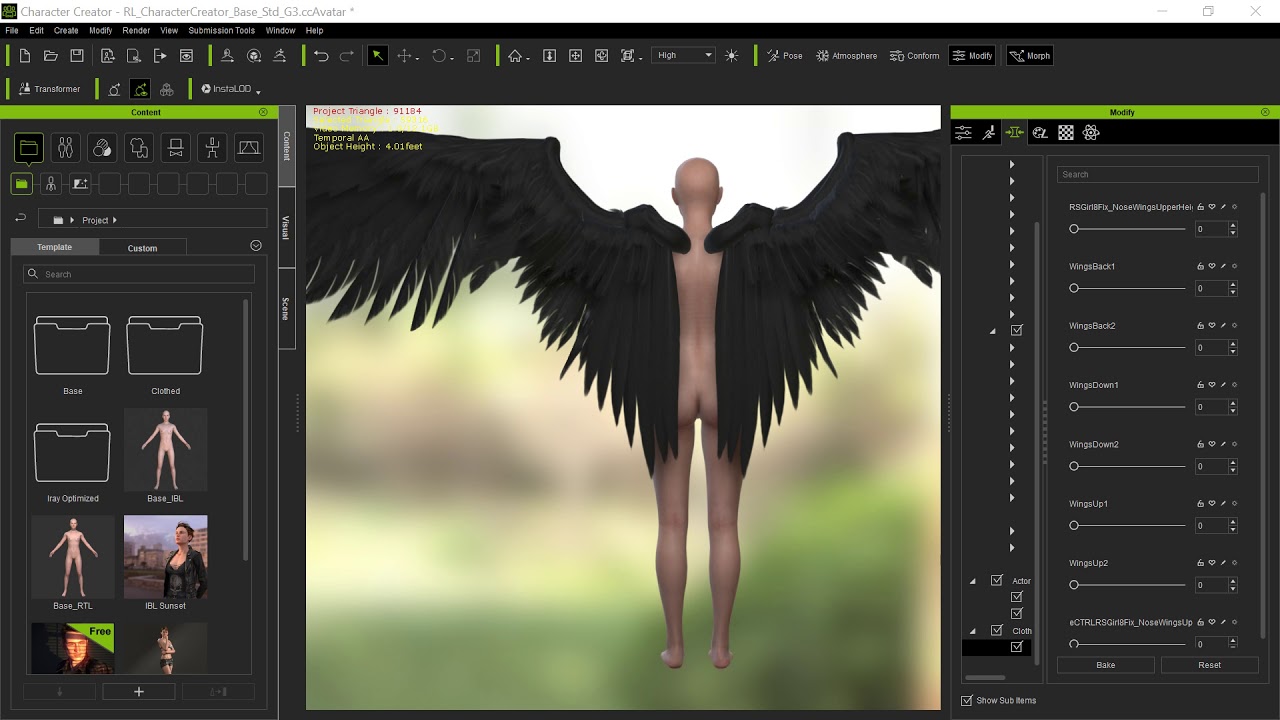Image resolution: width=1280 pixels, height=720 pixels.
Task: Toggle Show Sub Items checkbox
Action: 966,700
